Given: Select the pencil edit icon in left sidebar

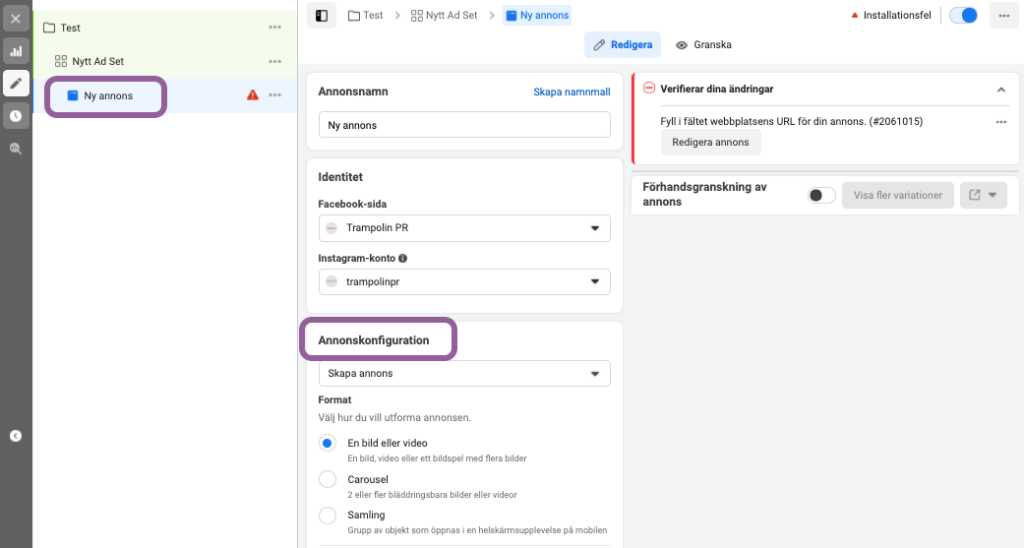Looking at the screenshot, I should 16,84.
